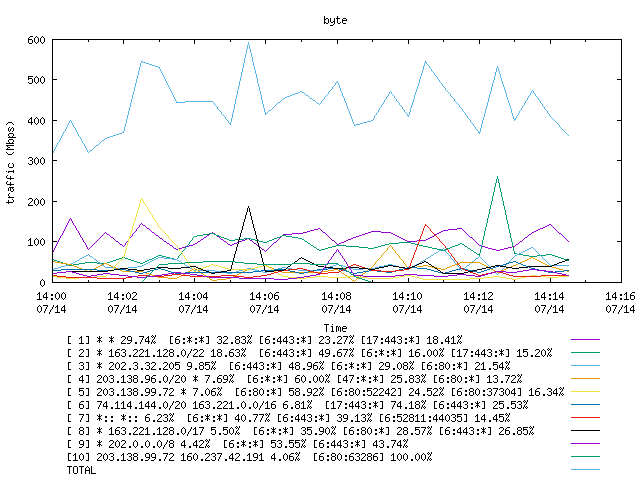Click green series spike near 14:12:30

tap(497, 177)
